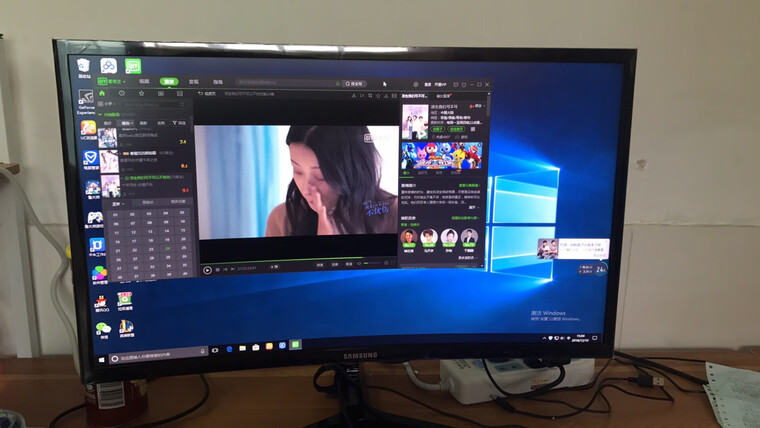Open the League of Legends desktop icon
This screenshot has height=428, width=760.
127,328
